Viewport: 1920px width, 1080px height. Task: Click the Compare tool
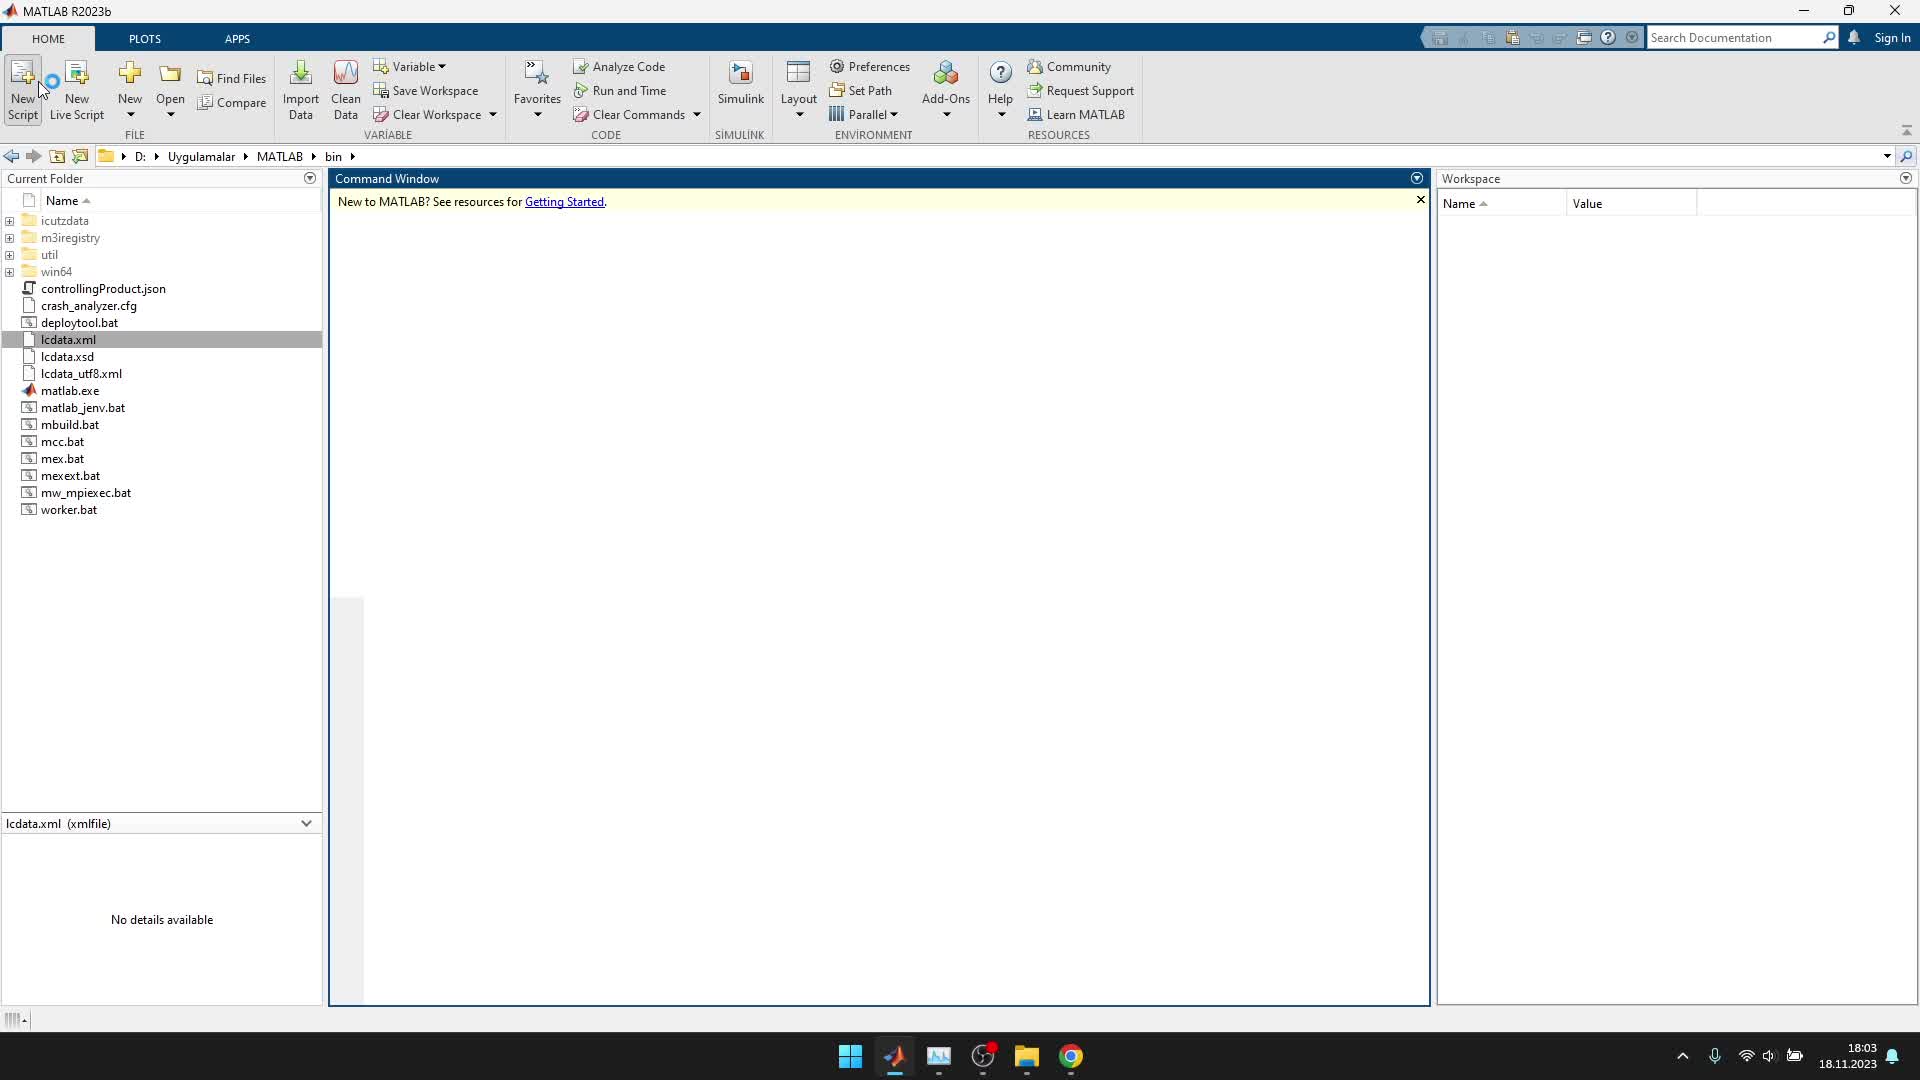tap(232, 102)
